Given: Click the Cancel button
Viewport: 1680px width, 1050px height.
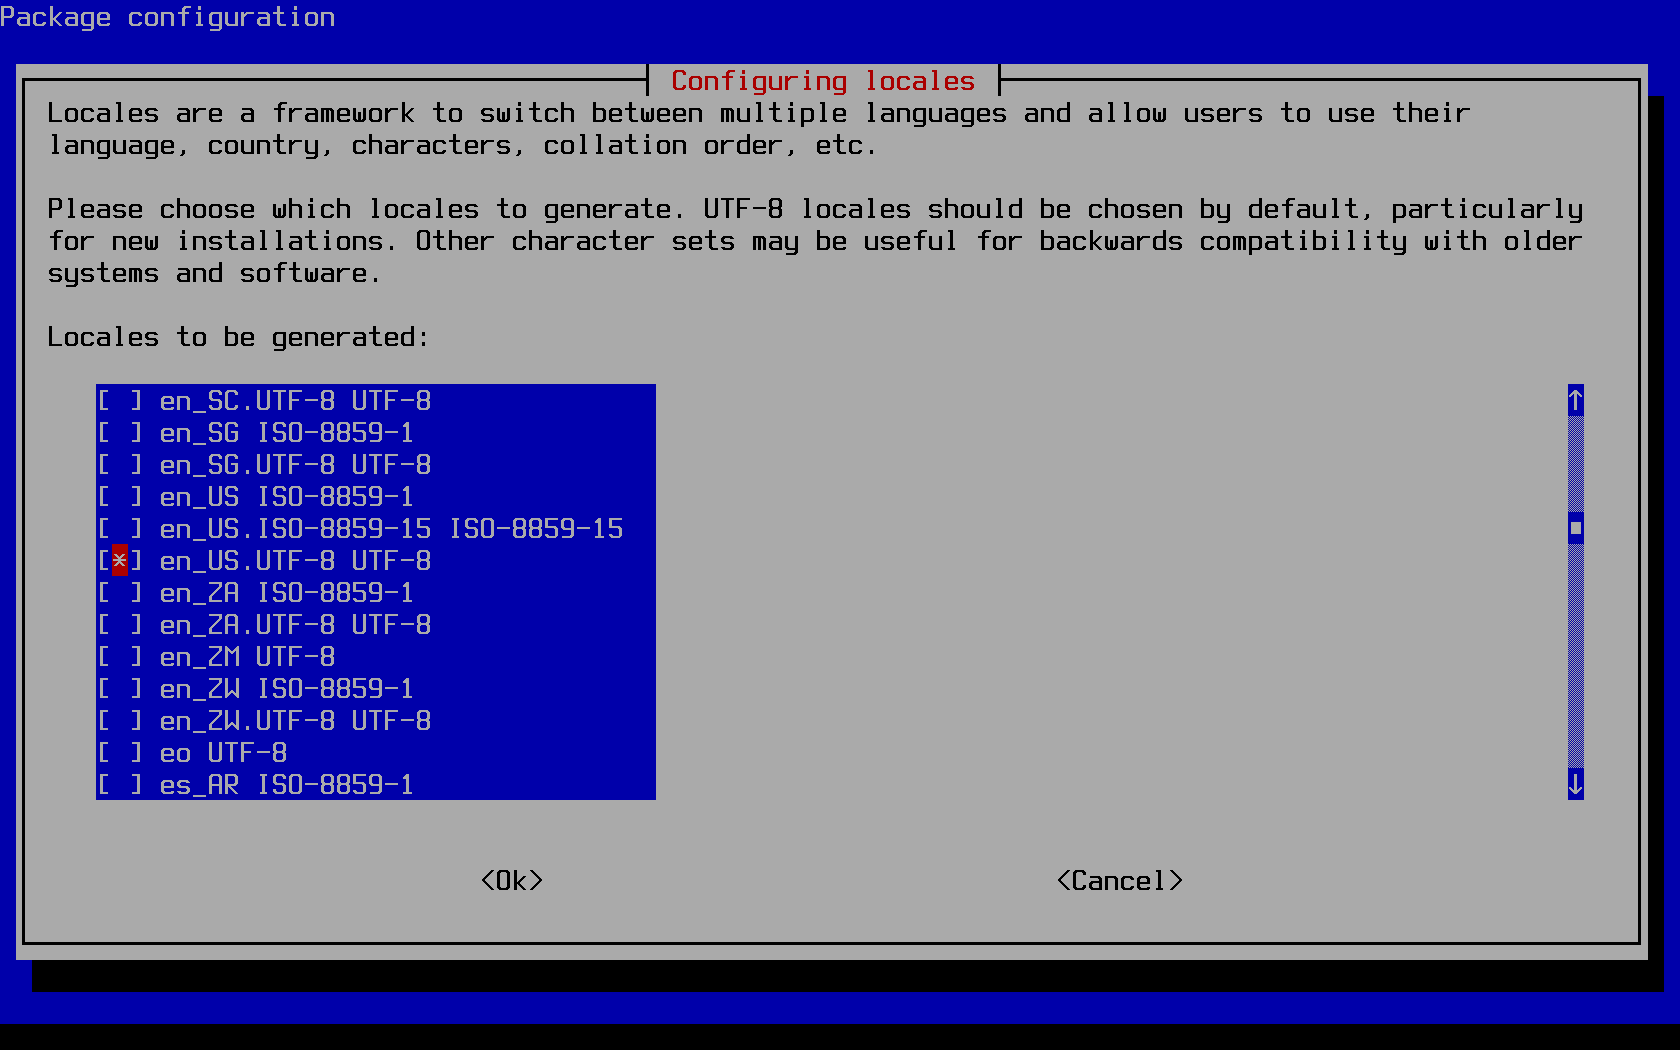Looking at the screenshot, I should pyautogui.click(x=1120, y=880).
